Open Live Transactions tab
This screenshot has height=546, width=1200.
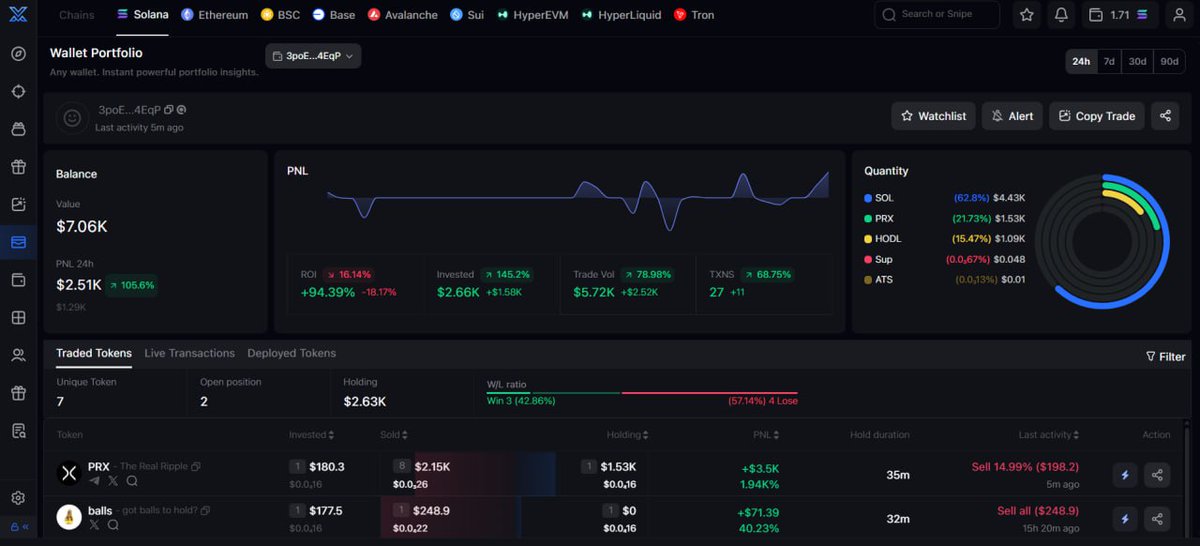pyautogui.click(x=190, y=353)
